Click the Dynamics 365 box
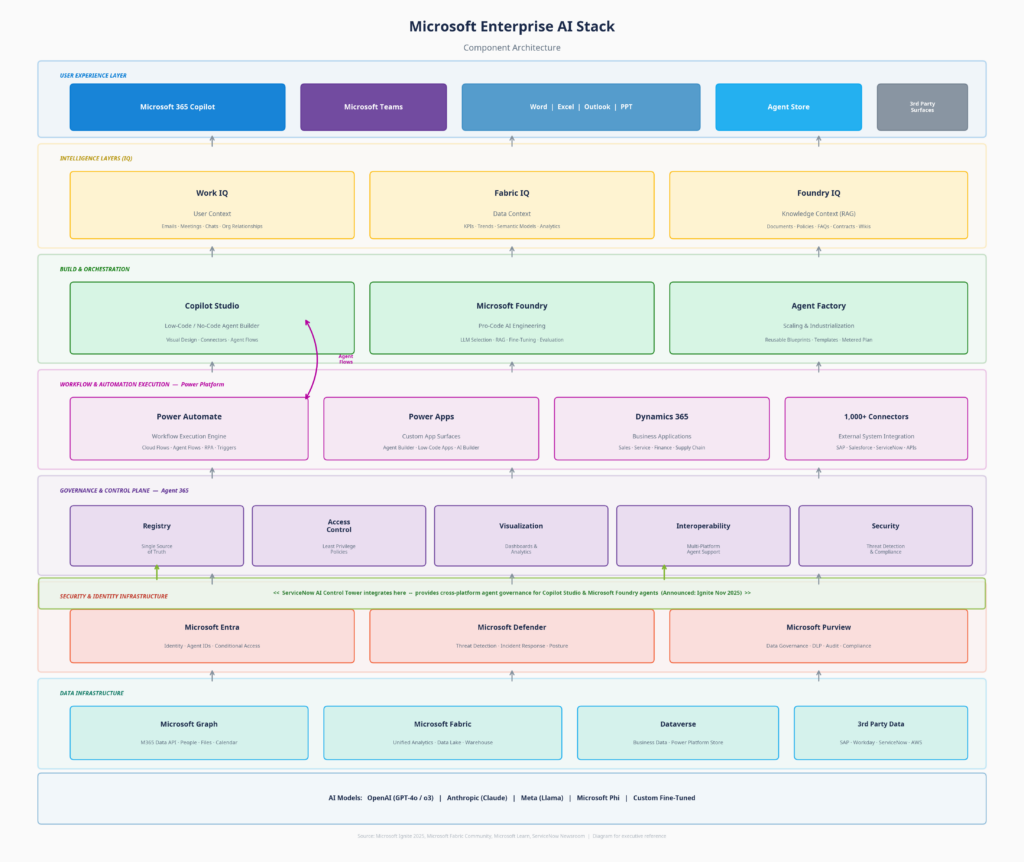Screen dimensions: 1024x862 pos(661,428)
